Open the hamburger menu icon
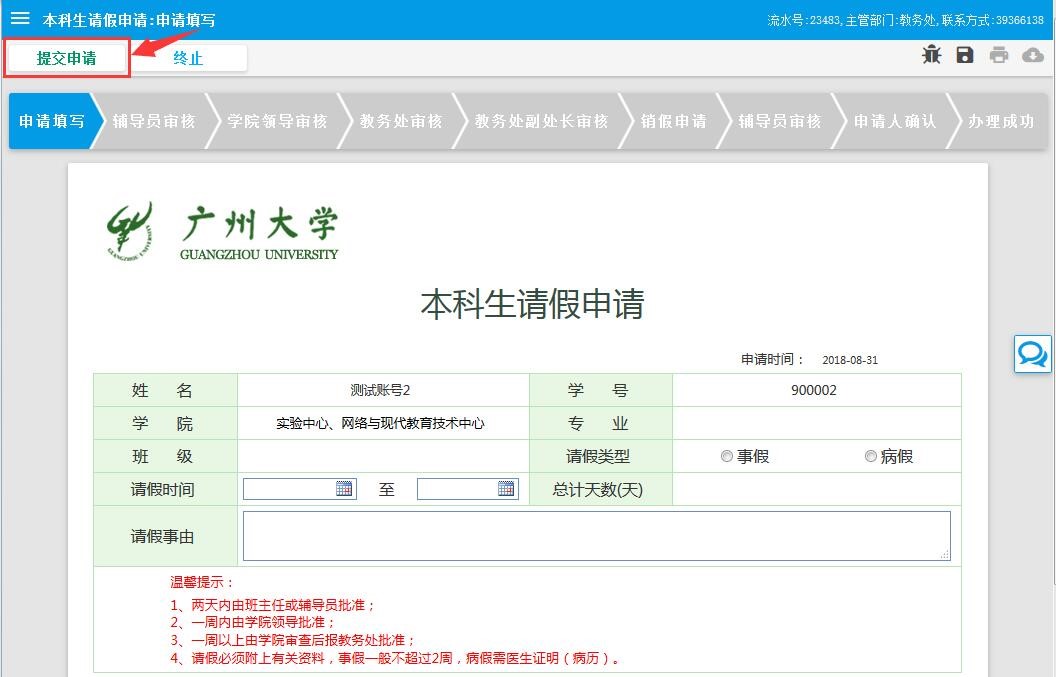Image resolution: width=1056 pixels, height=677 pixels. point(20,19)
